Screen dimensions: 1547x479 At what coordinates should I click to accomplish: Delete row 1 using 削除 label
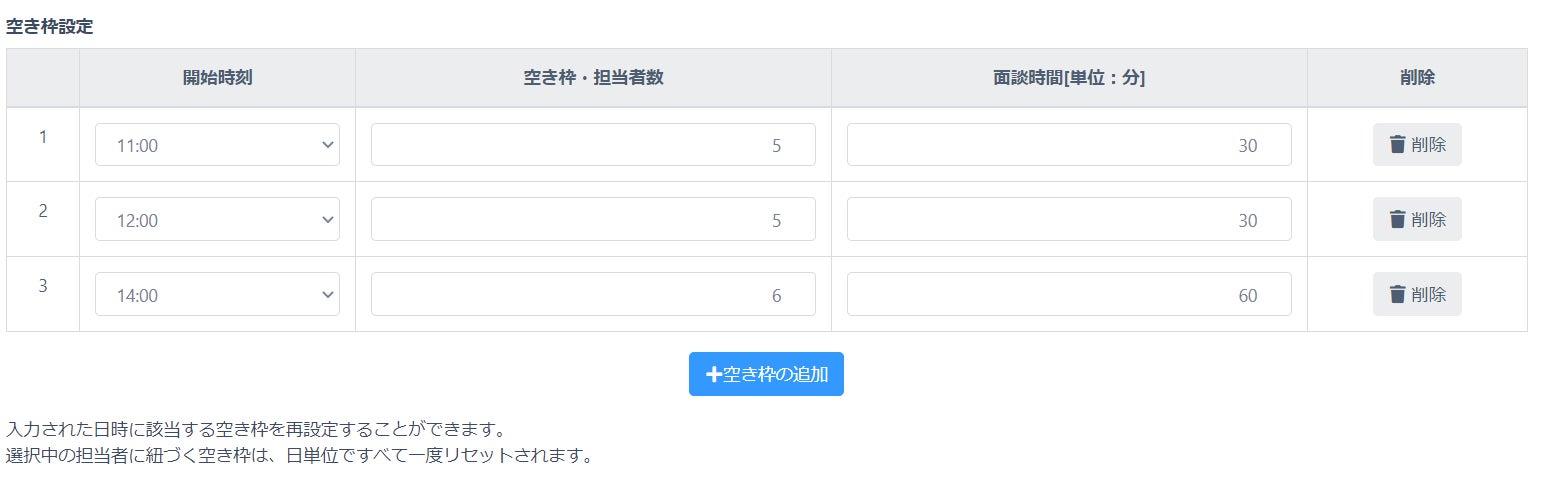(x=1429, y=145)
